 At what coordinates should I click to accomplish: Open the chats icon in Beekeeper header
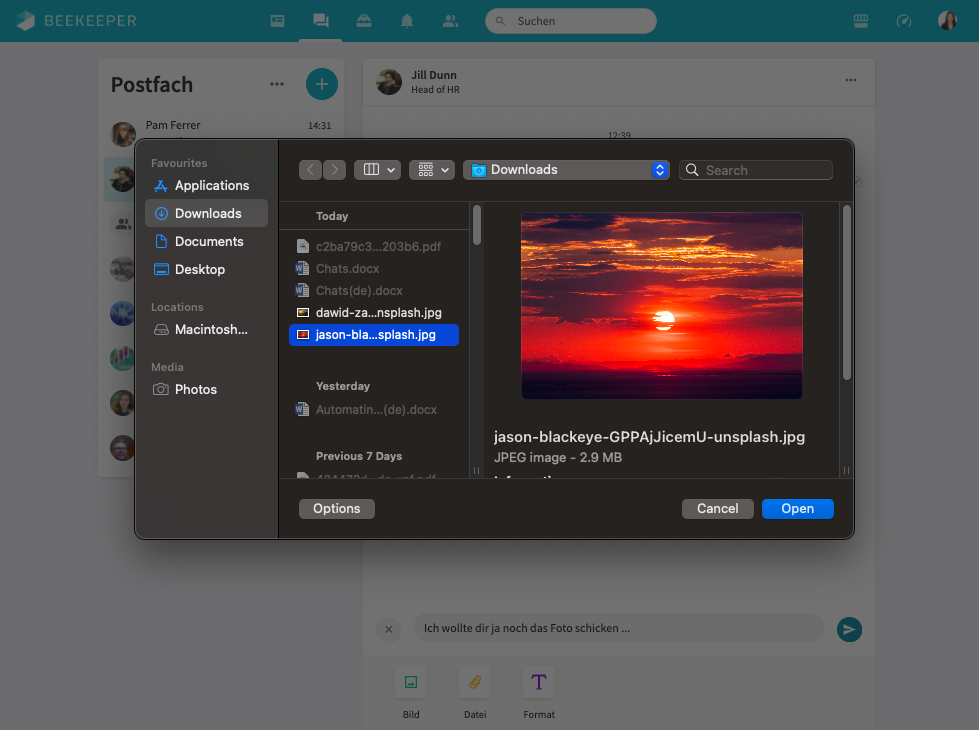[x=321, y=21]
